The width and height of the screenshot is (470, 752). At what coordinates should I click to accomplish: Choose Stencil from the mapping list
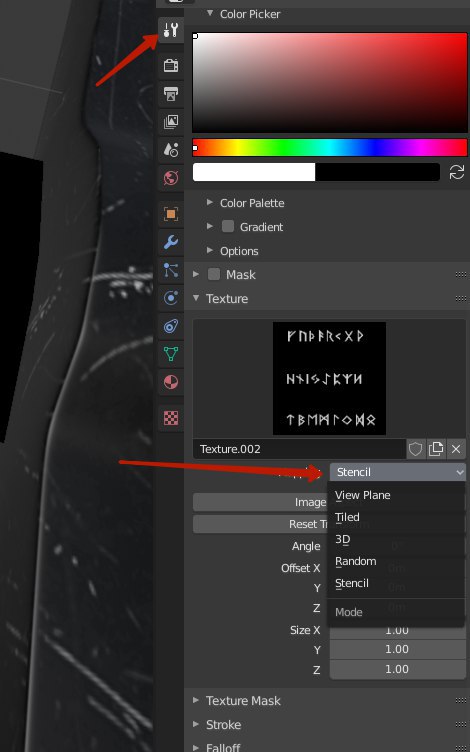[x=396, y=584]
